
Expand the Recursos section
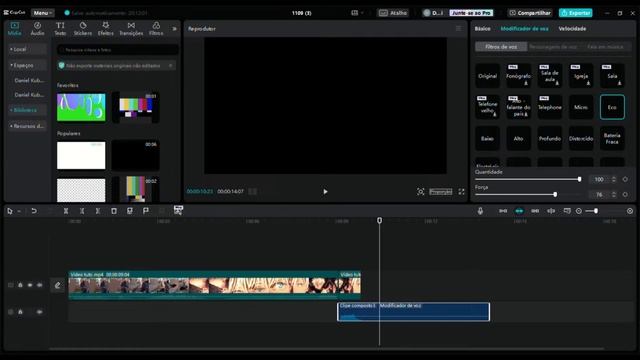click(27, 126)
